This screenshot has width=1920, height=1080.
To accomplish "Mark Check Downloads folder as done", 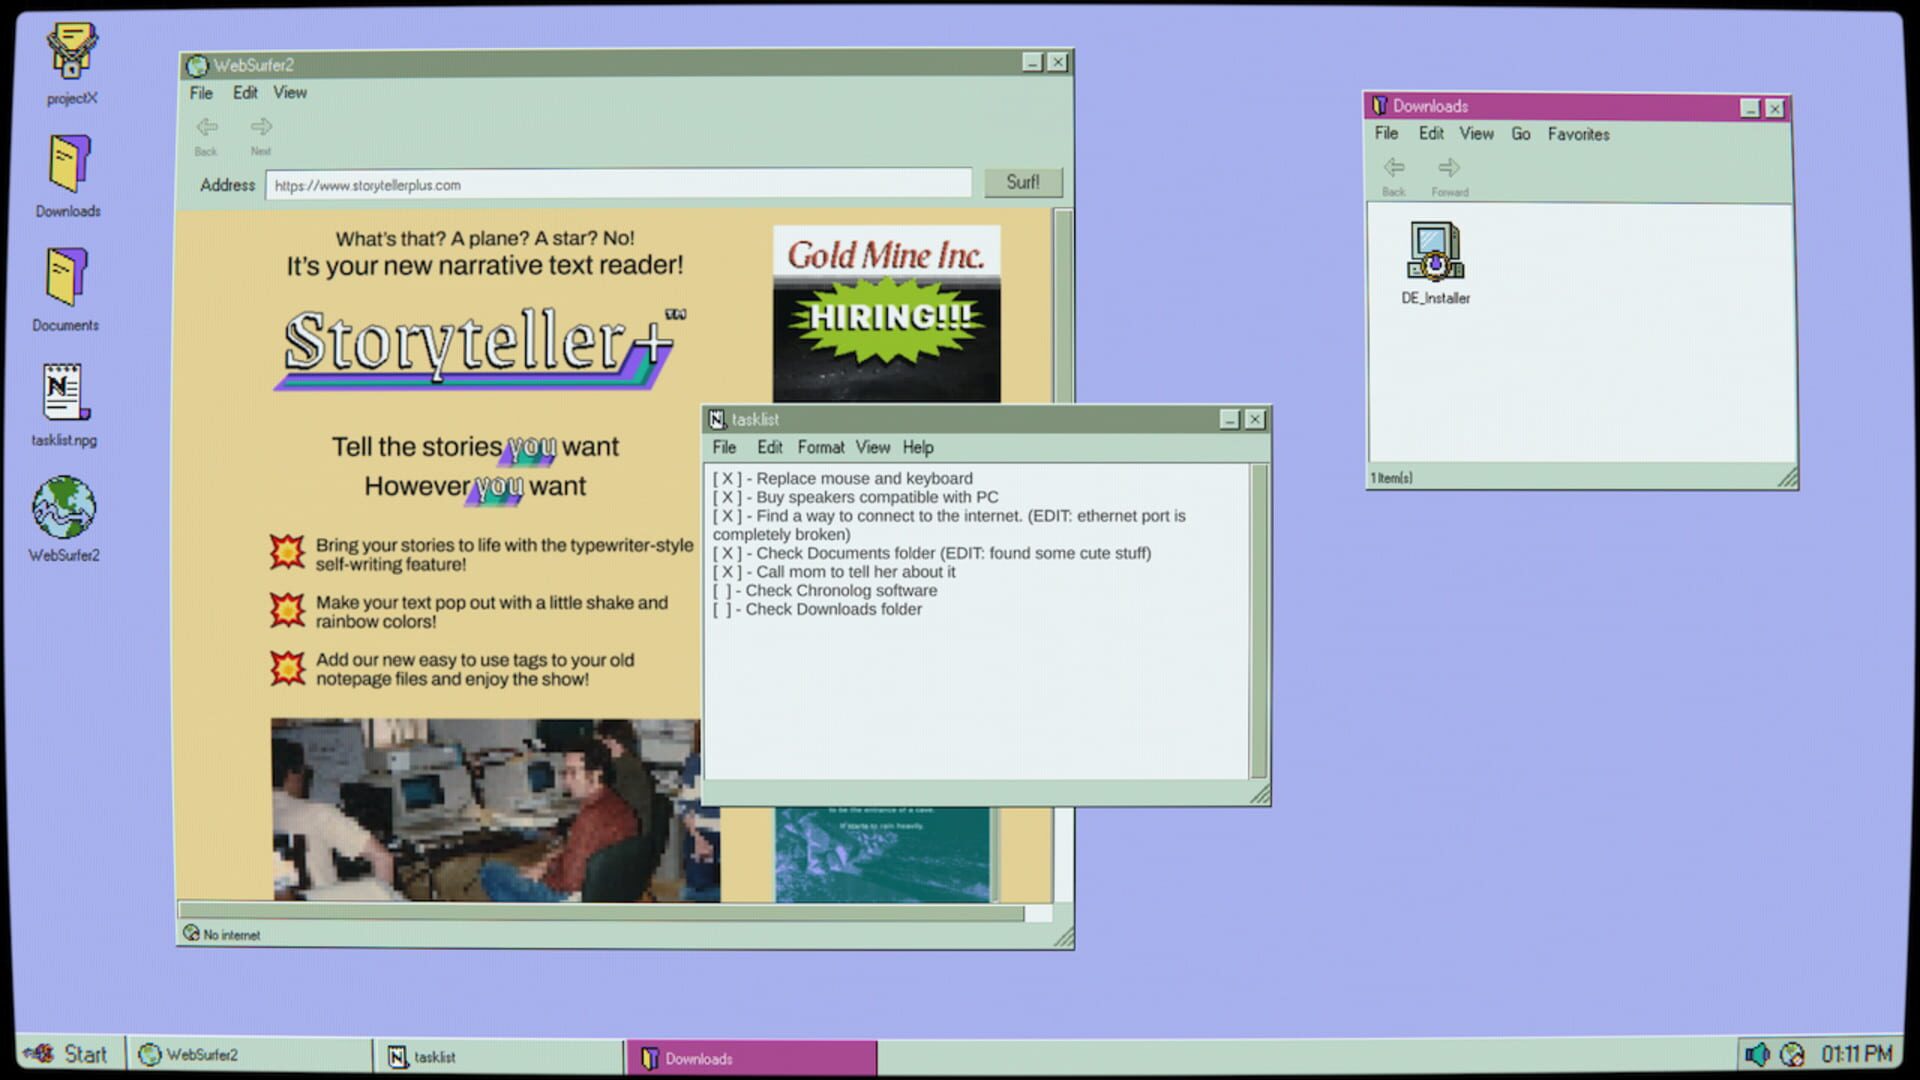I will point(722,609).
